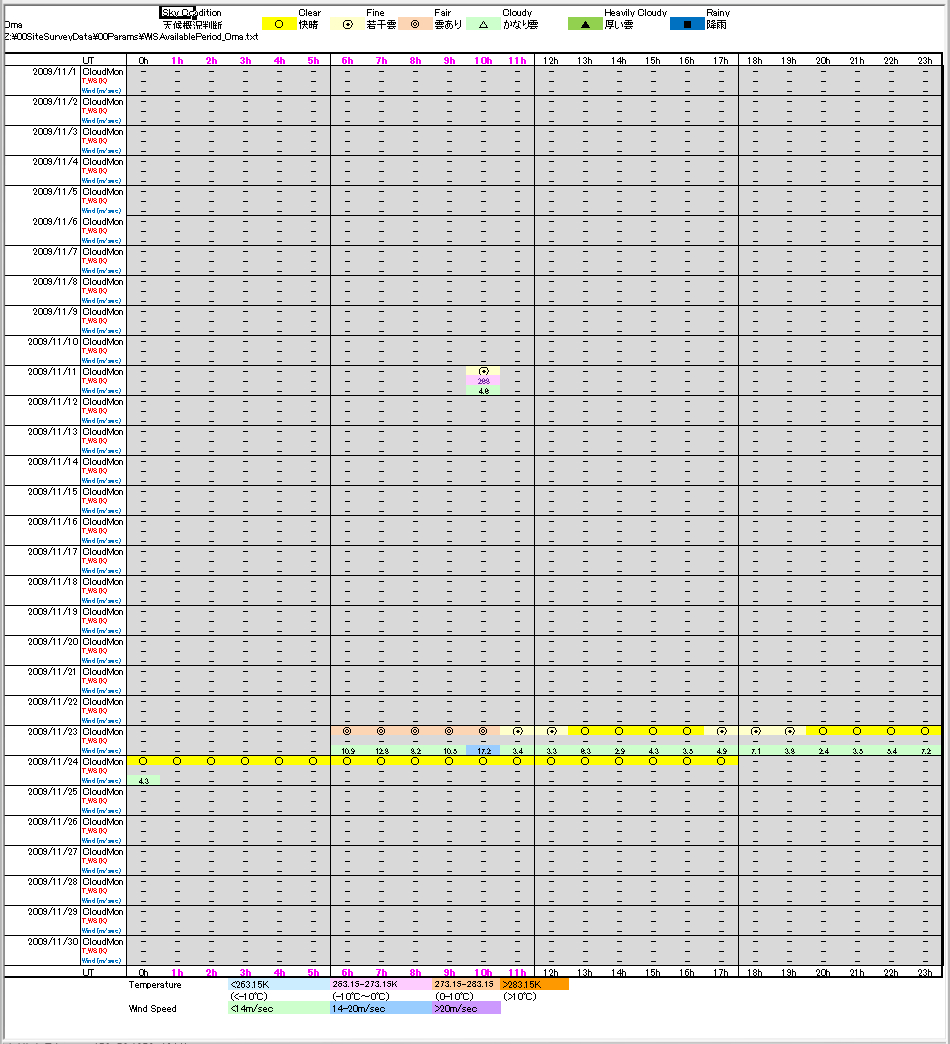This screenshot has height=1044, width=950.
Task: Click the Fine sky legend dotted-circle icon
Action: (x=347, y=23)
